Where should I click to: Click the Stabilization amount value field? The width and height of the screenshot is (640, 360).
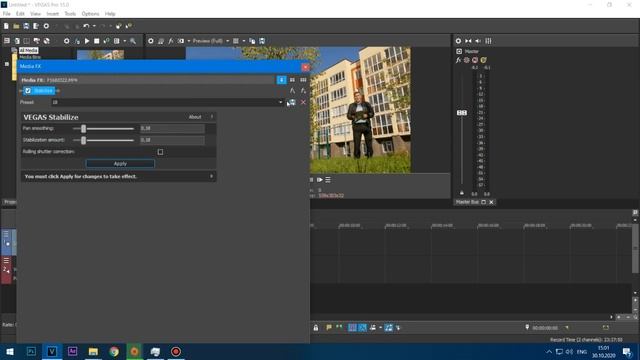[x=172, y=140]
